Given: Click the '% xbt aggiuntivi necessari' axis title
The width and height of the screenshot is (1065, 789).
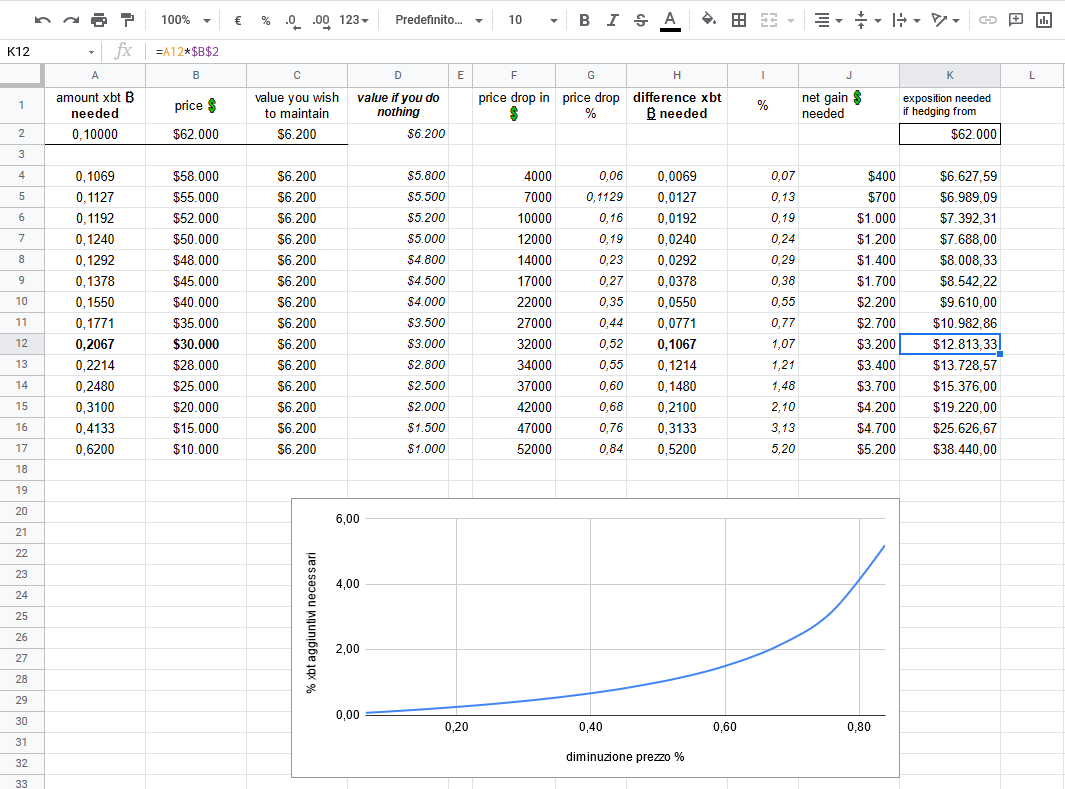Looking at the screenshot, I should click(311, 622).
